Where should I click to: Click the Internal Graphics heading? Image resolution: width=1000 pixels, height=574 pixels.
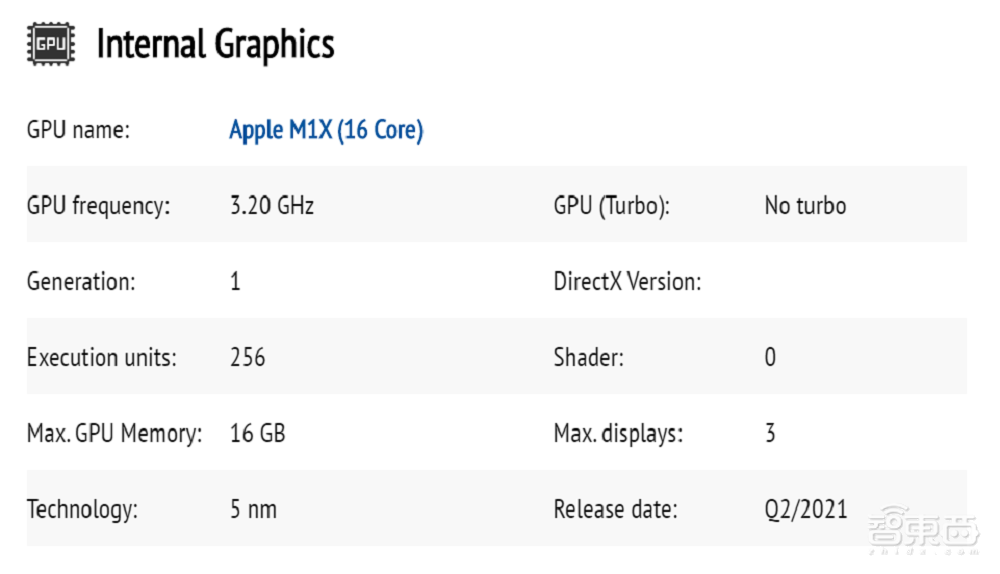click(x=215, y=45)
